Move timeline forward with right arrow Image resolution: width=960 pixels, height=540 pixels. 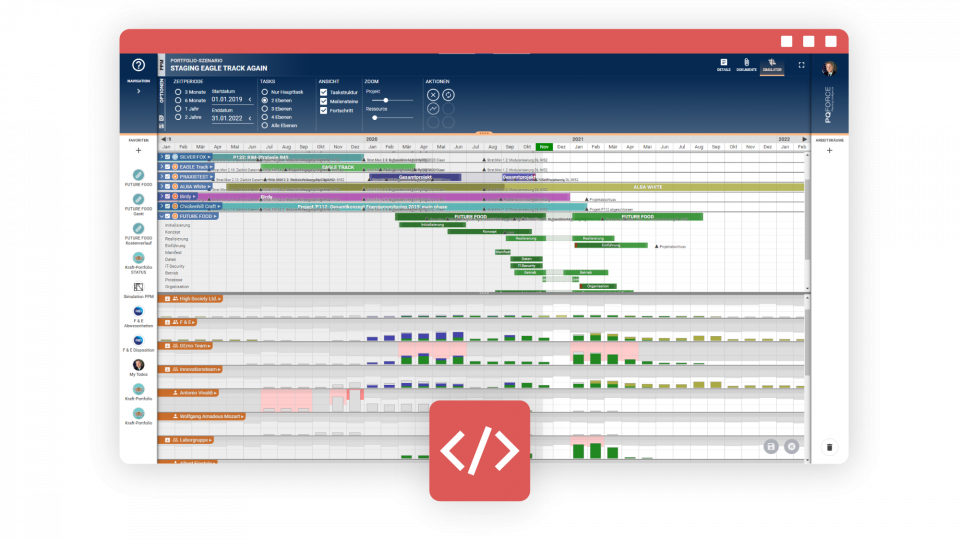(804, 140)
